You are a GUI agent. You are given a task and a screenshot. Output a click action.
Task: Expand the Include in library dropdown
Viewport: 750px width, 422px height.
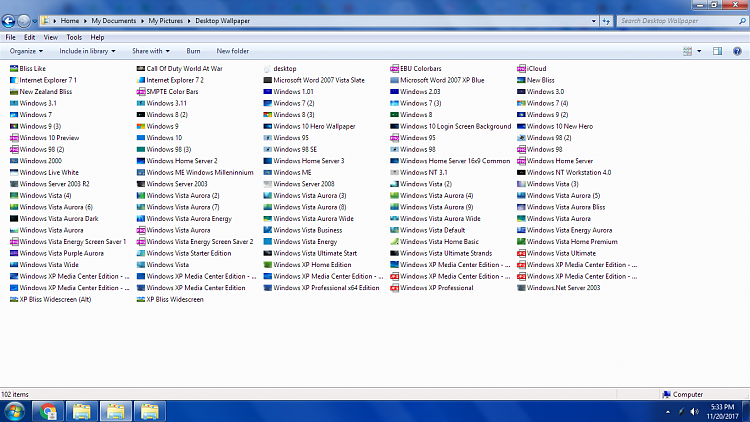point(87,51)
